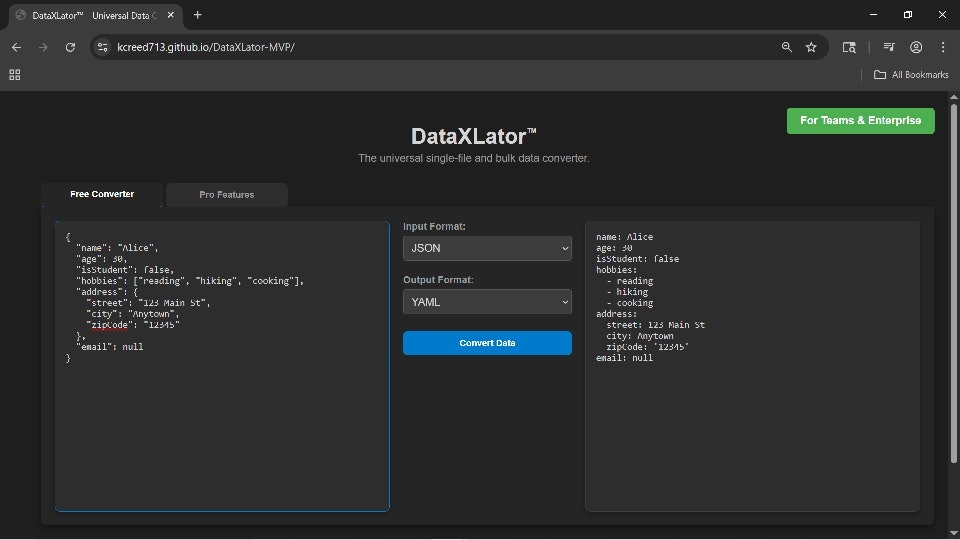Switch to the Pro Features tab
The image size is (960, 540).
(x=227, y=195)
